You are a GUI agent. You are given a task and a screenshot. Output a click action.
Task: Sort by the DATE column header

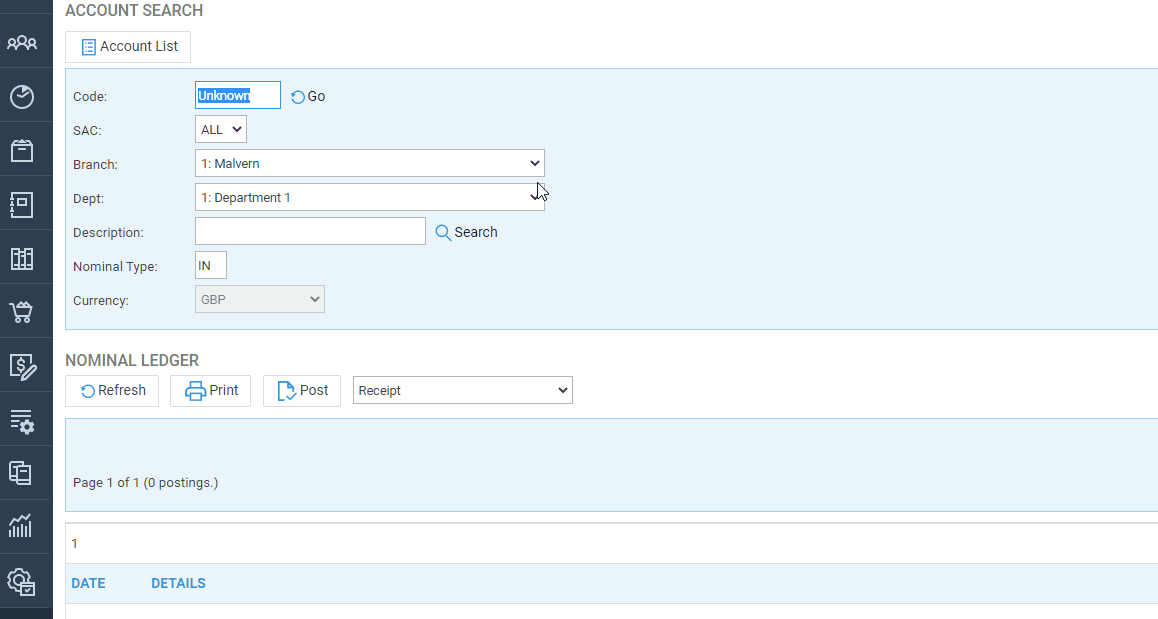click(x=88, y=584)
